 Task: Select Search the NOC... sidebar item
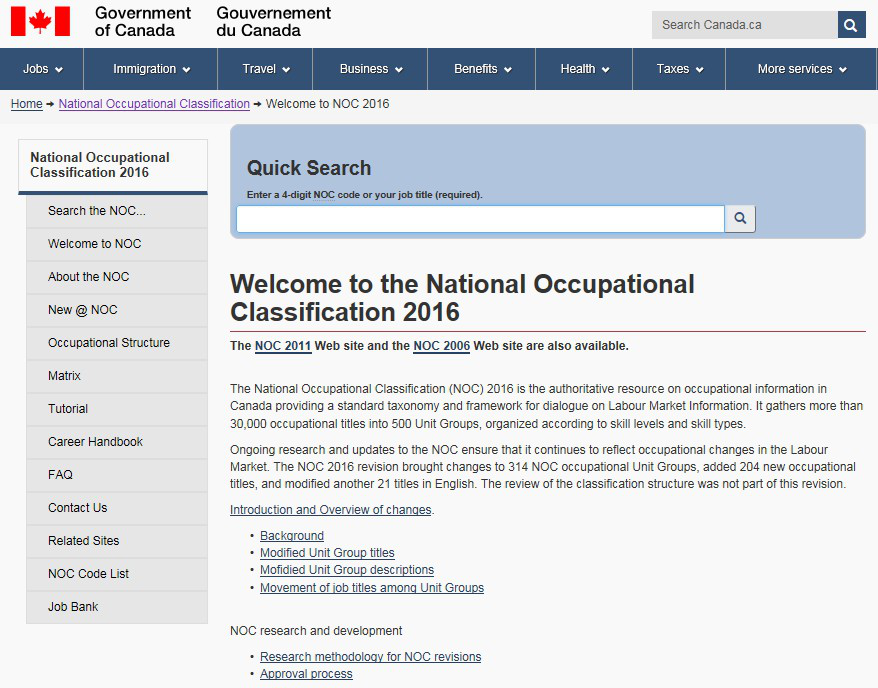coord(116,211)
